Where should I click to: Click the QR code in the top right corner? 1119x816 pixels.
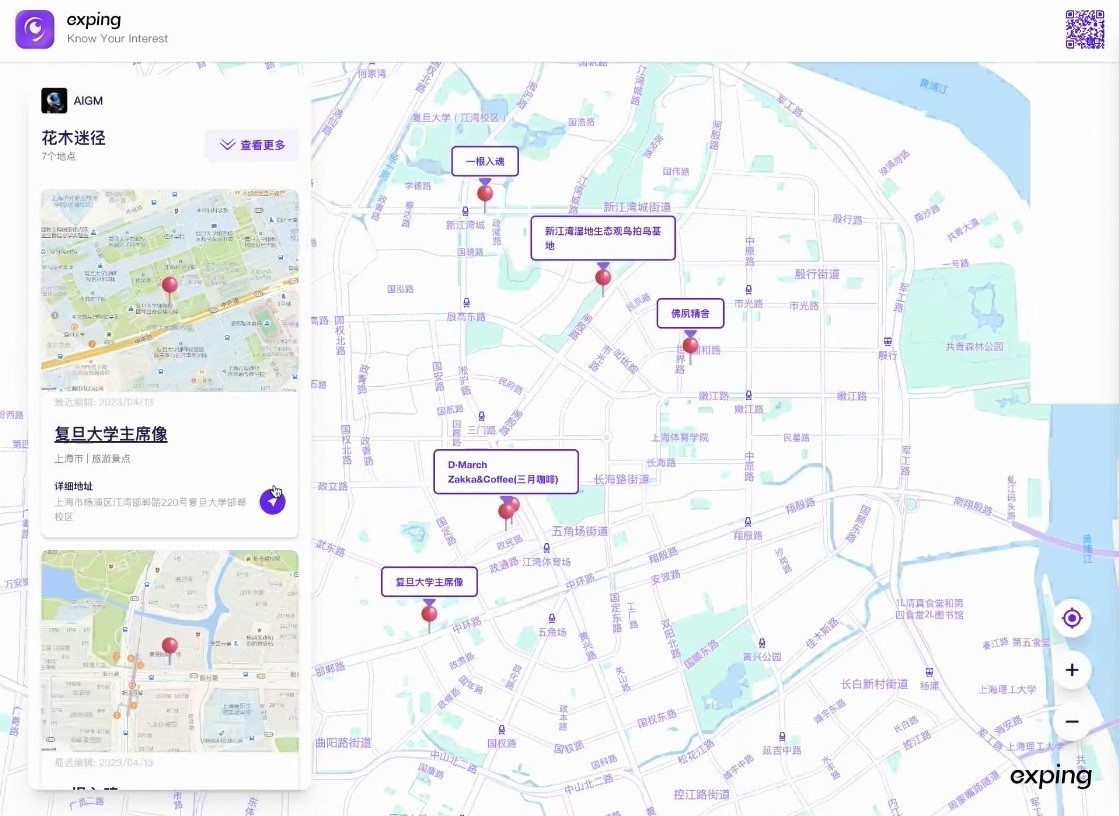click(1083, 30)
